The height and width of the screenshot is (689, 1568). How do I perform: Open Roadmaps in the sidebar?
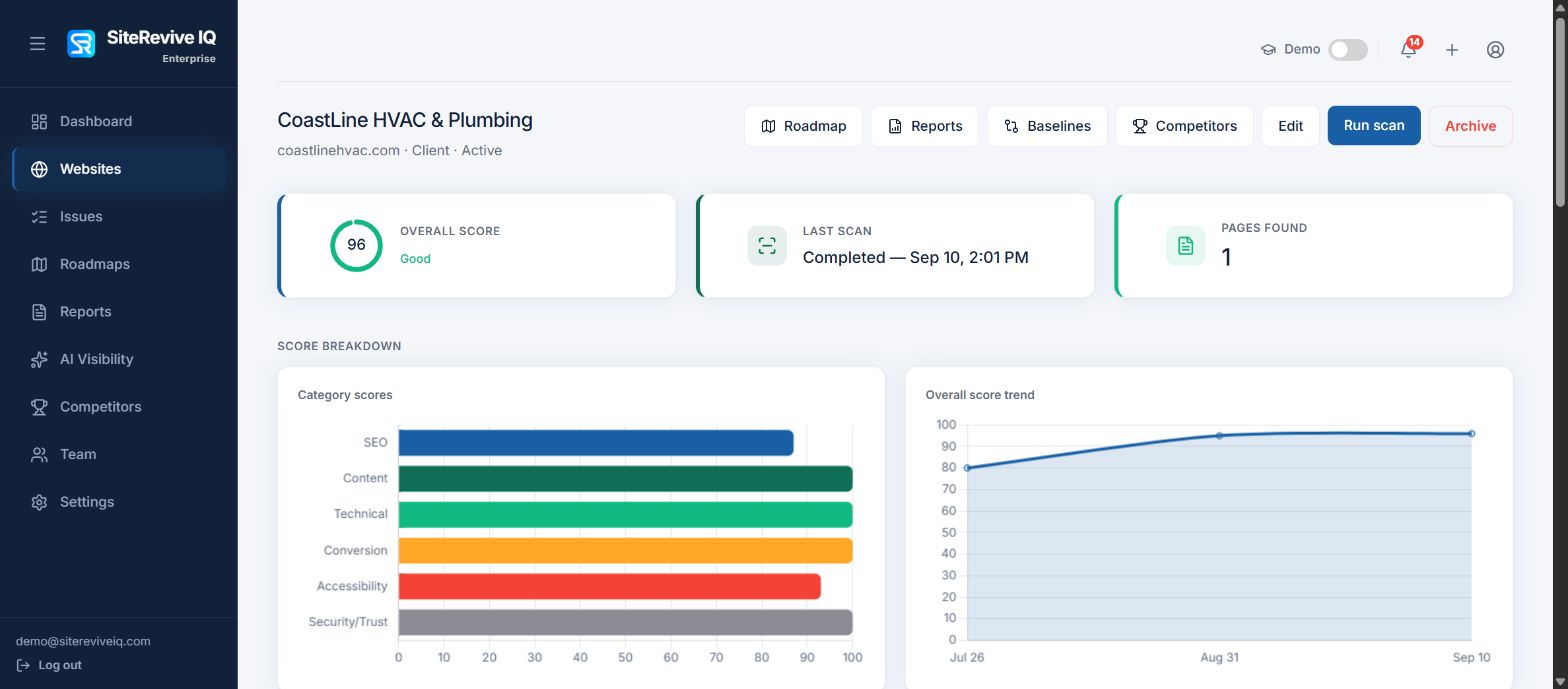tap(119, 264)
